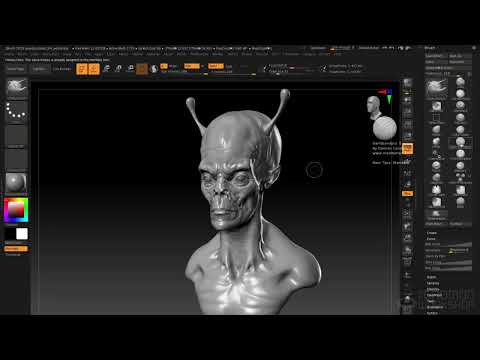
Task: Open LightBox from the top shelf
Action: click(39, 69)
